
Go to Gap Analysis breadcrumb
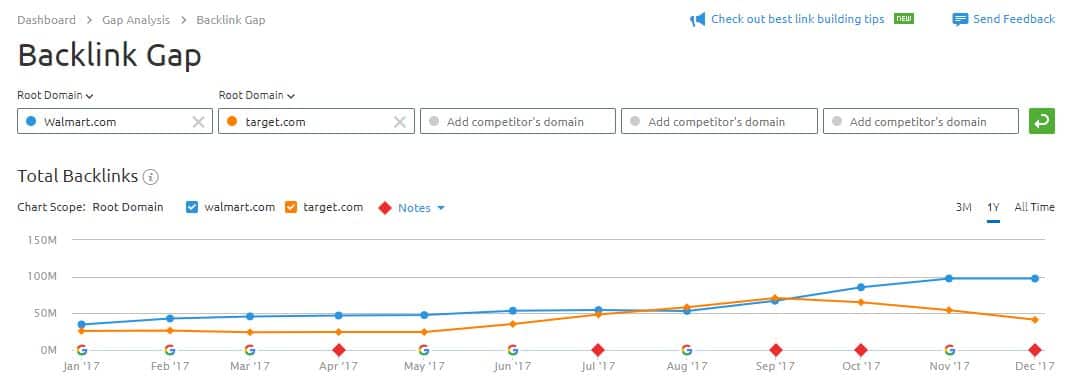pyautogui.click(x=136, y=20)
